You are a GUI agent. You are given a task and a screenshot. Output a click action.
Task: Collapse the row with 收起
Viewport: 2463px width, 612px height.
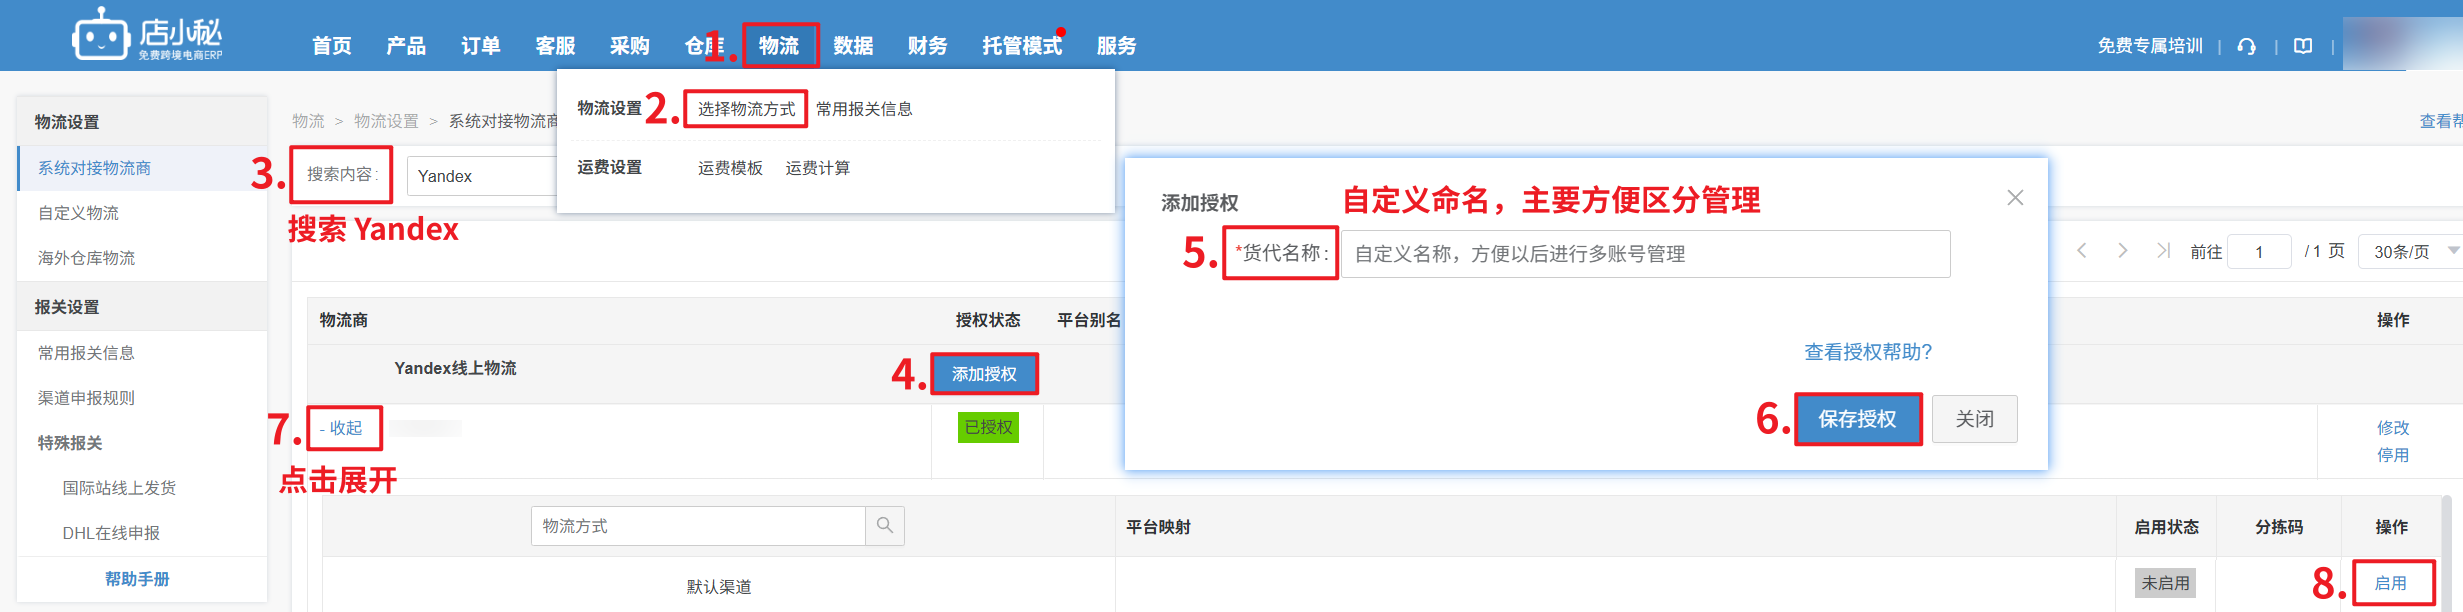coord(341,428)
